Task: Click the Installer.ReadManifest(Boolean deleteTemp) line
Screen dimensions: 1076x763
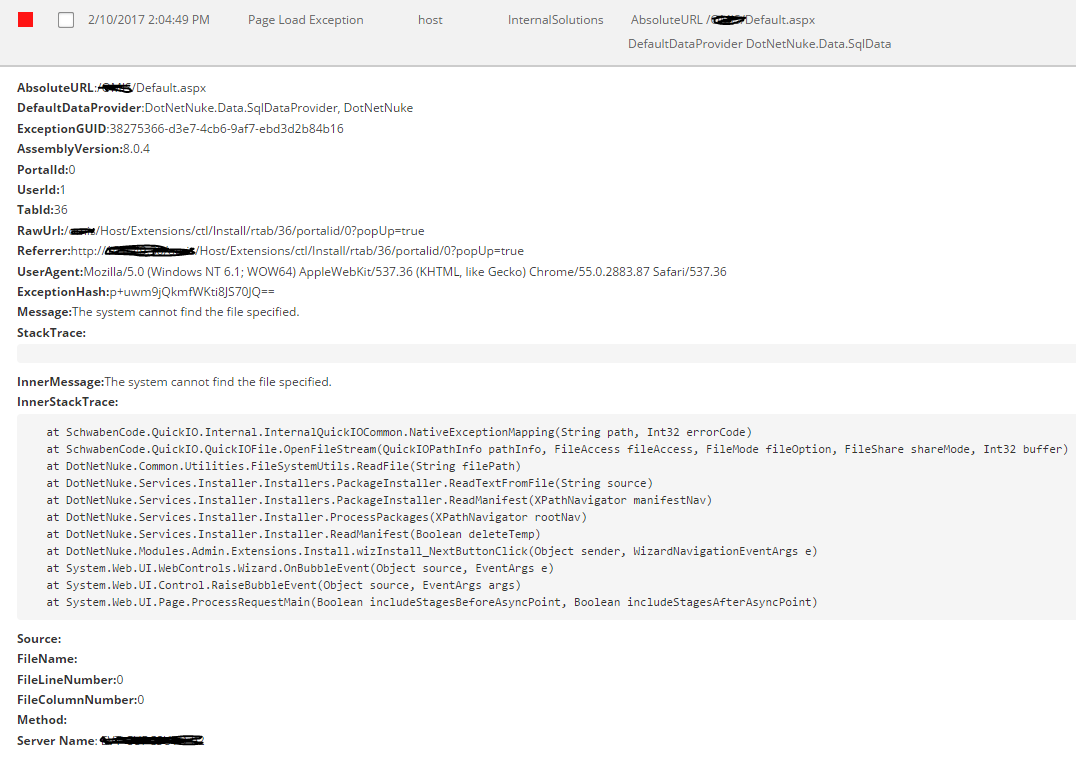Action: (x=294, y=535)
